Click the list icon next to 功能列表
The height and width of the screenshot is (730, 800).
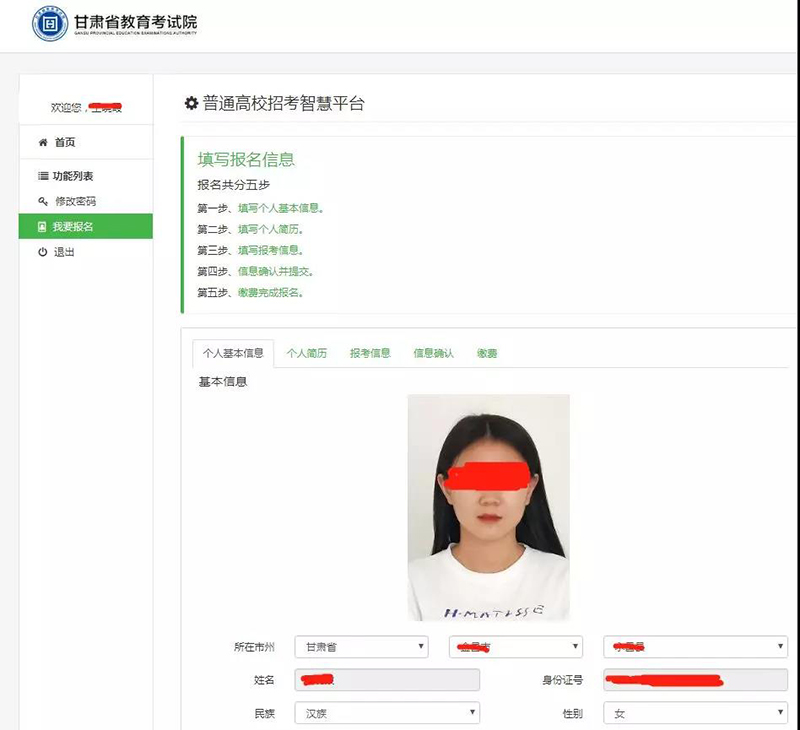[43, 176]
